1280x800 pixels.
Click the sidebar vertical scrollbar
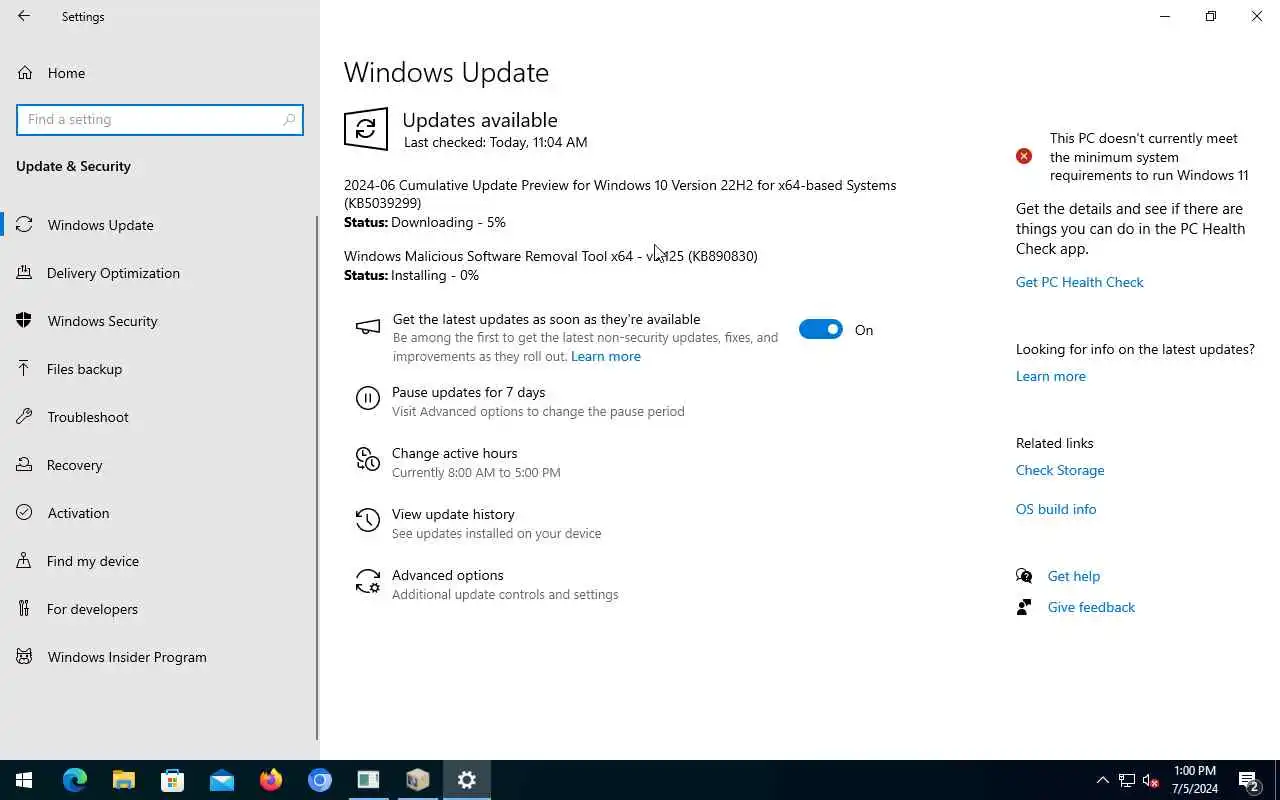point(318,478)
